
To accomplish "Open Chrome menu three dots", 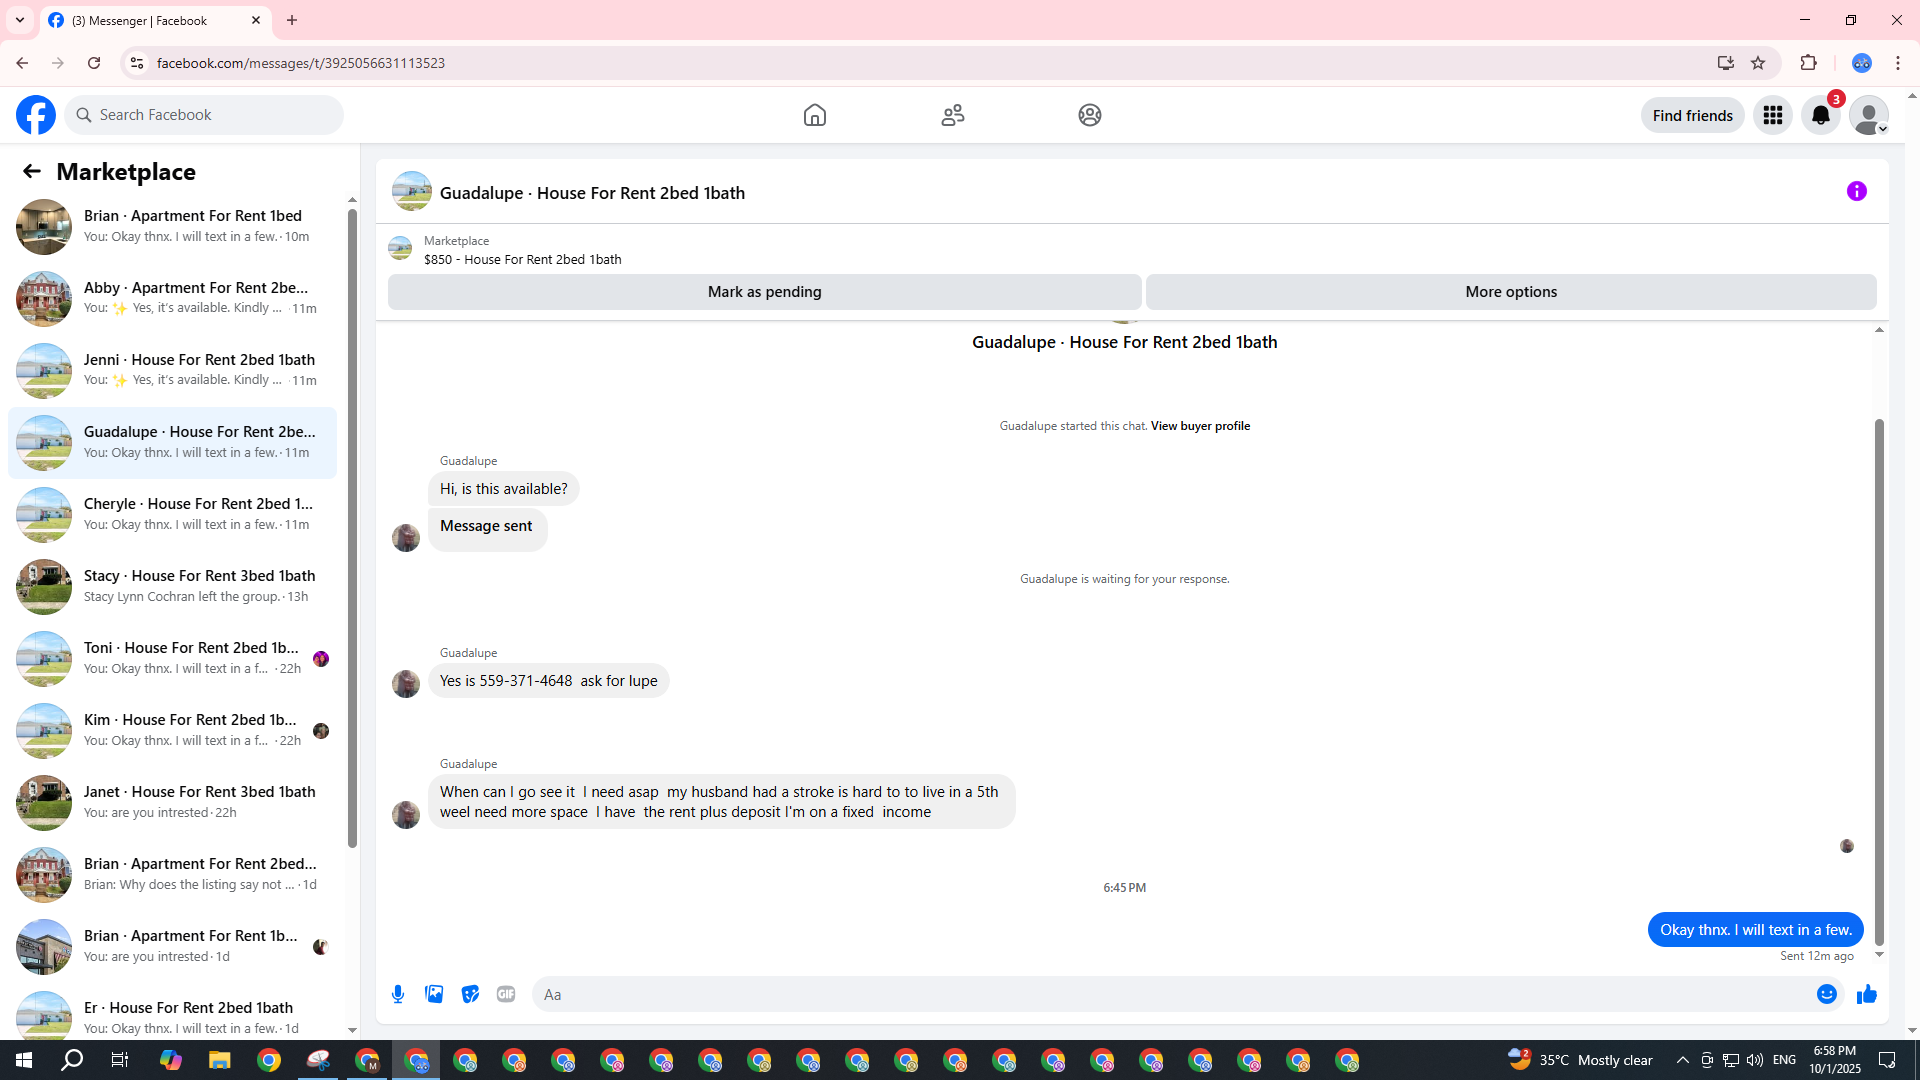I will pyautogui.click(x=1898, y=63).
